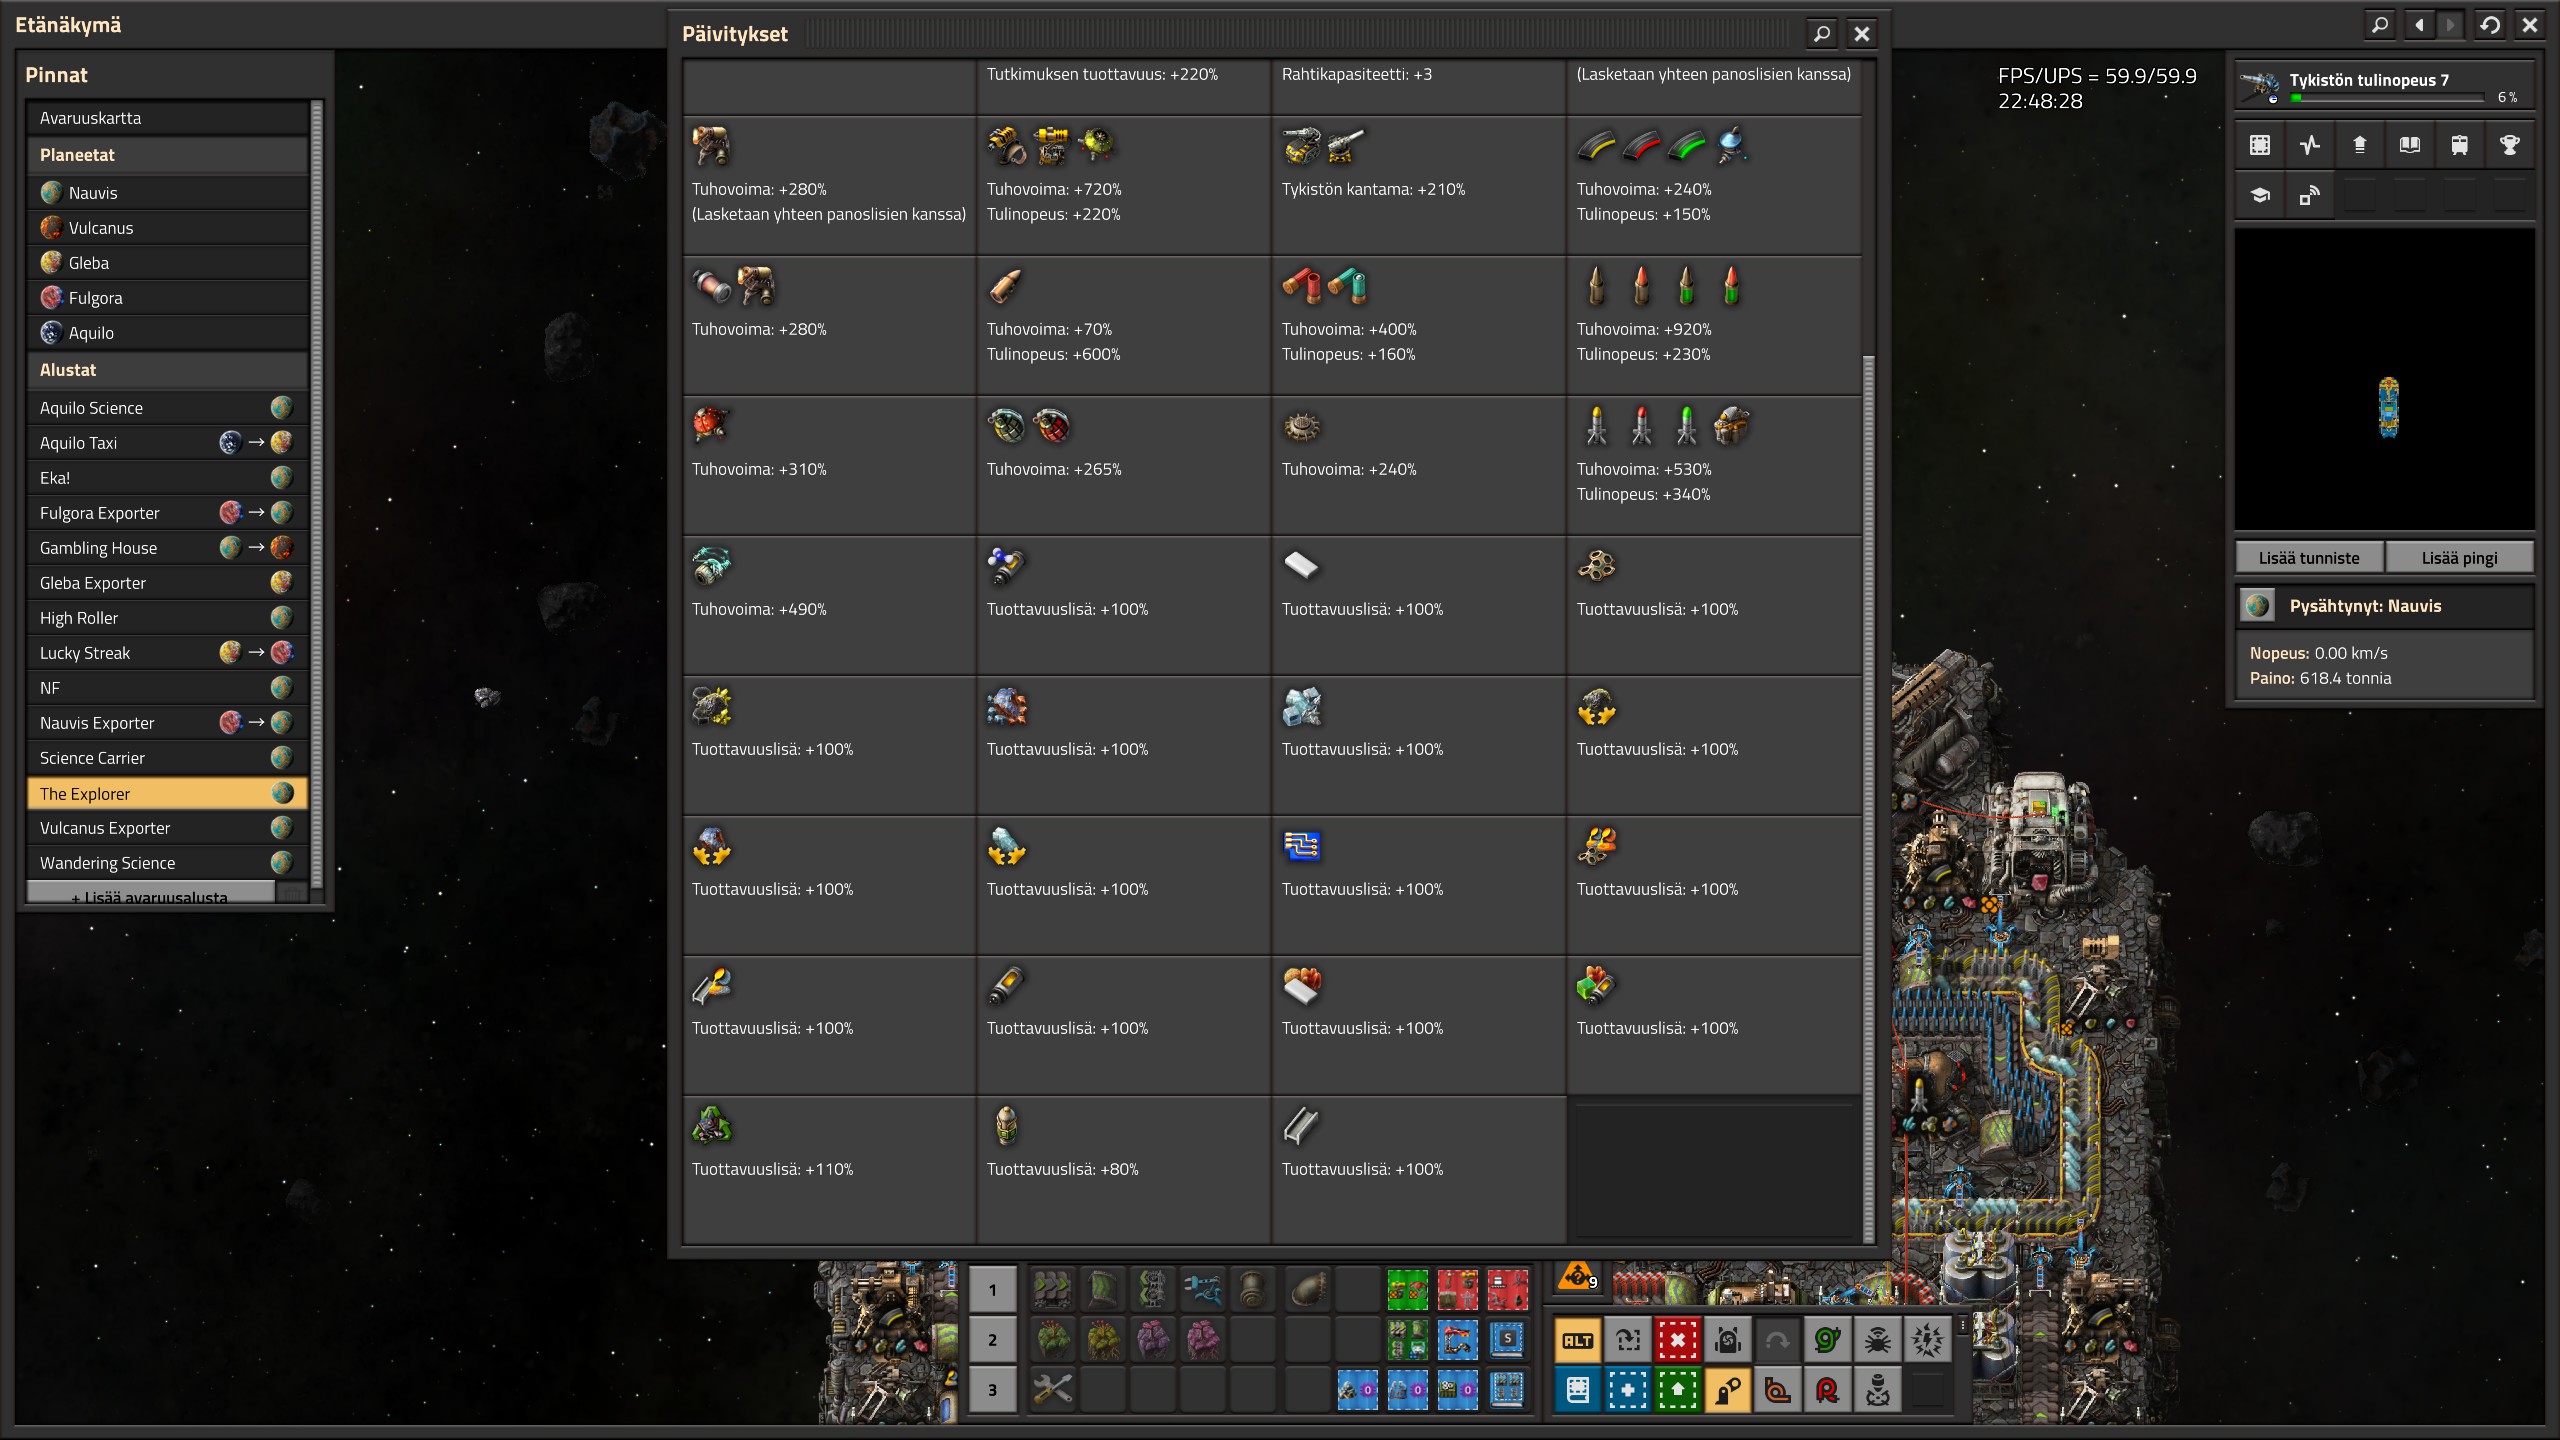Open the remote view satellite icon
The height and width of the screenshot is (1440, 2560).
(2310, 195)
